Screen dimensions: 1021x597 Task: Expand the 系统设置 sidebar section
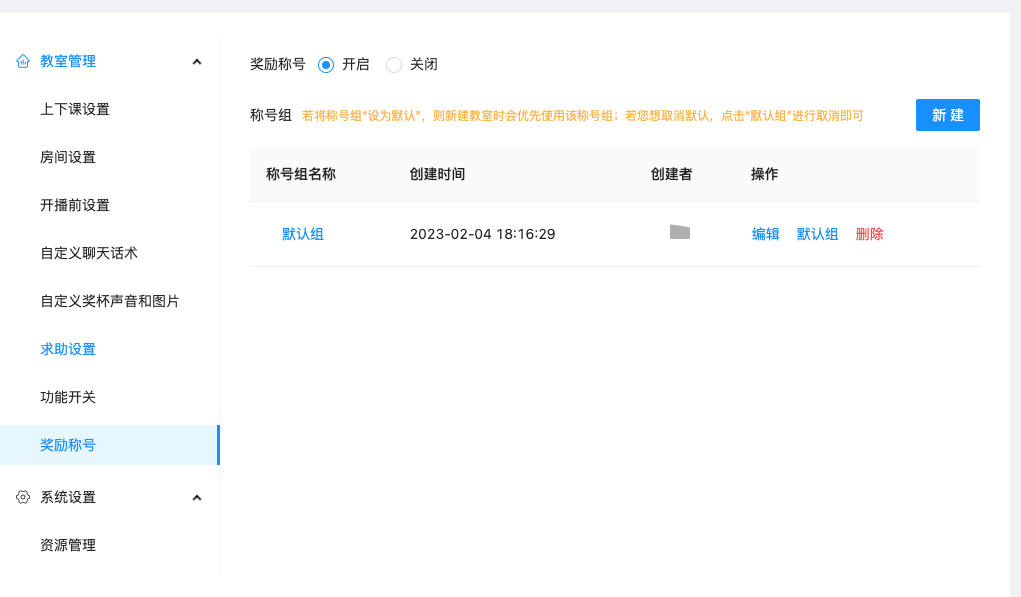(197, 496)
